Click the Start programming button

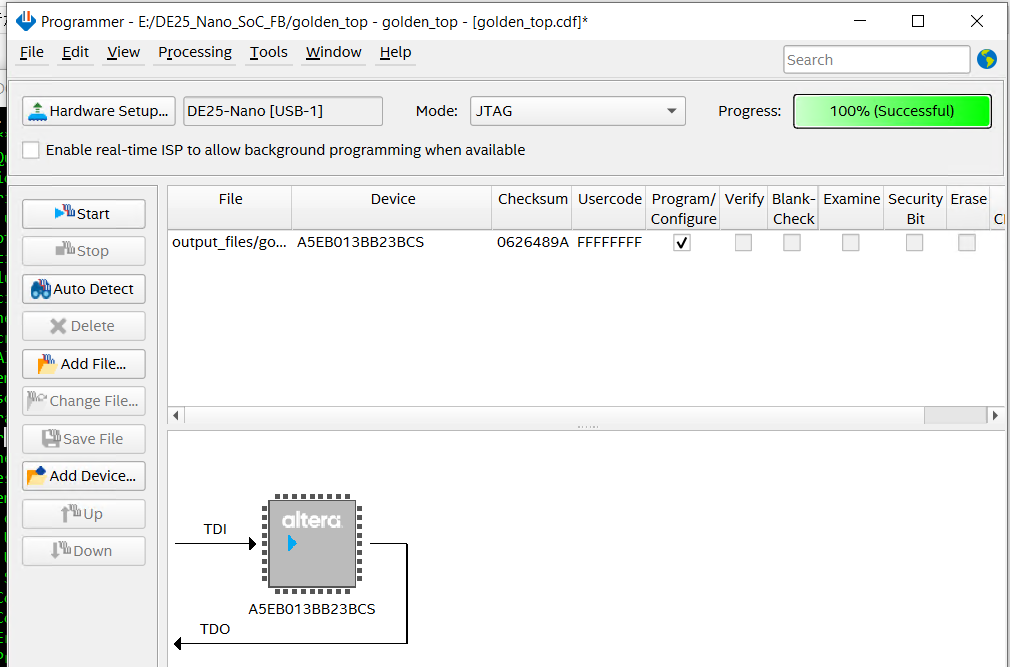pyautogui.click(x=84, y=214)
